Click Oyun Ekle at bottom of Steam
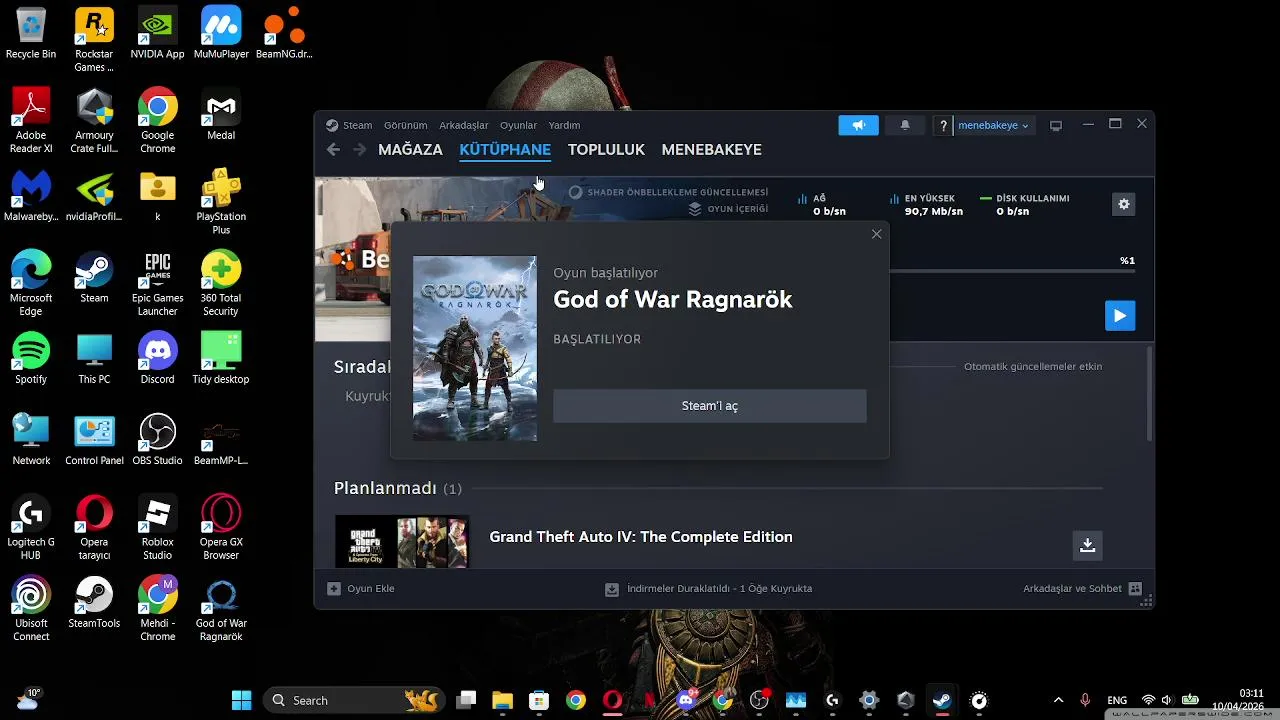Screen dimensions: 1280x720 pos(361,589)
